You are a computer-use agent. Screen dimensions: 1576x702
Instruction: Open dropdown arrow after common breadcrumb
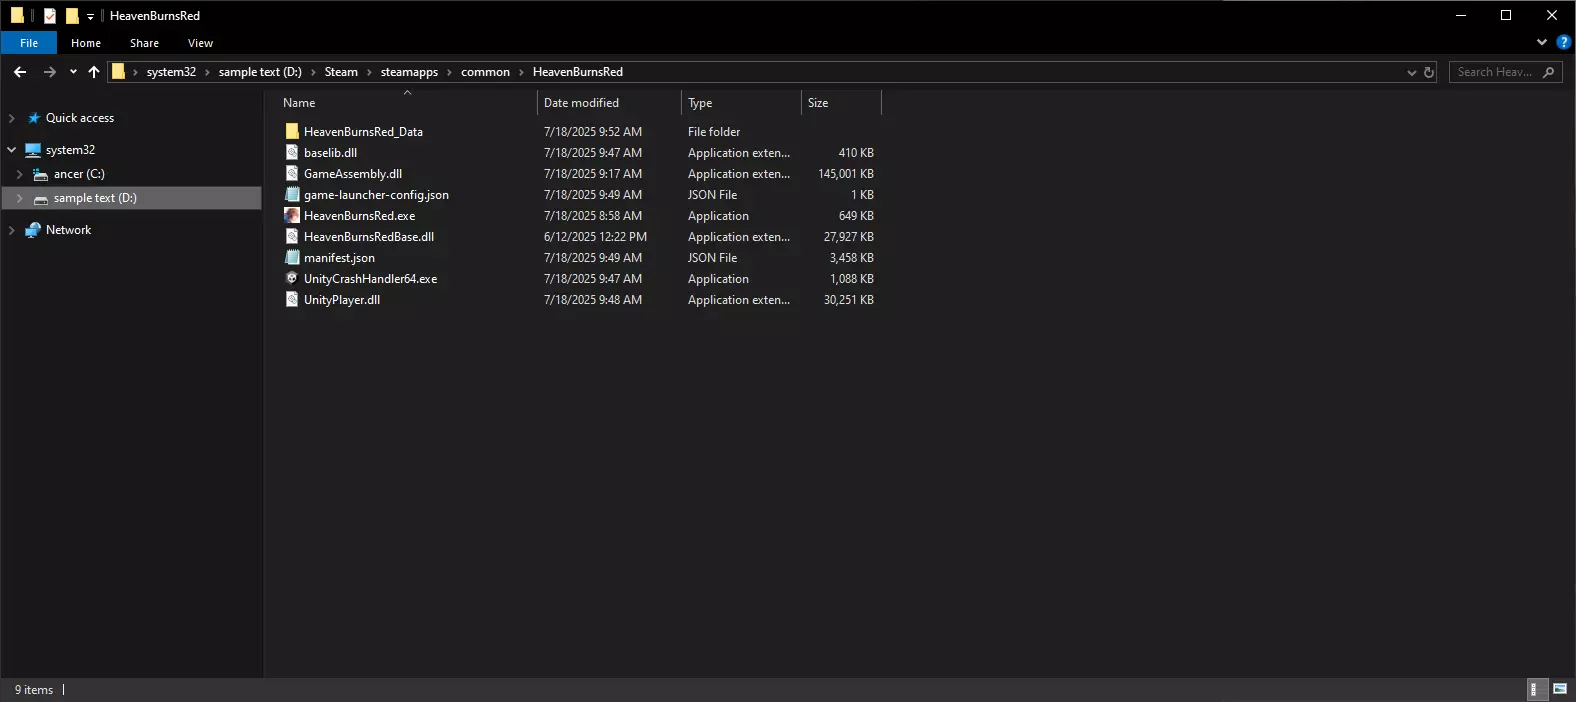click(521, 72)
